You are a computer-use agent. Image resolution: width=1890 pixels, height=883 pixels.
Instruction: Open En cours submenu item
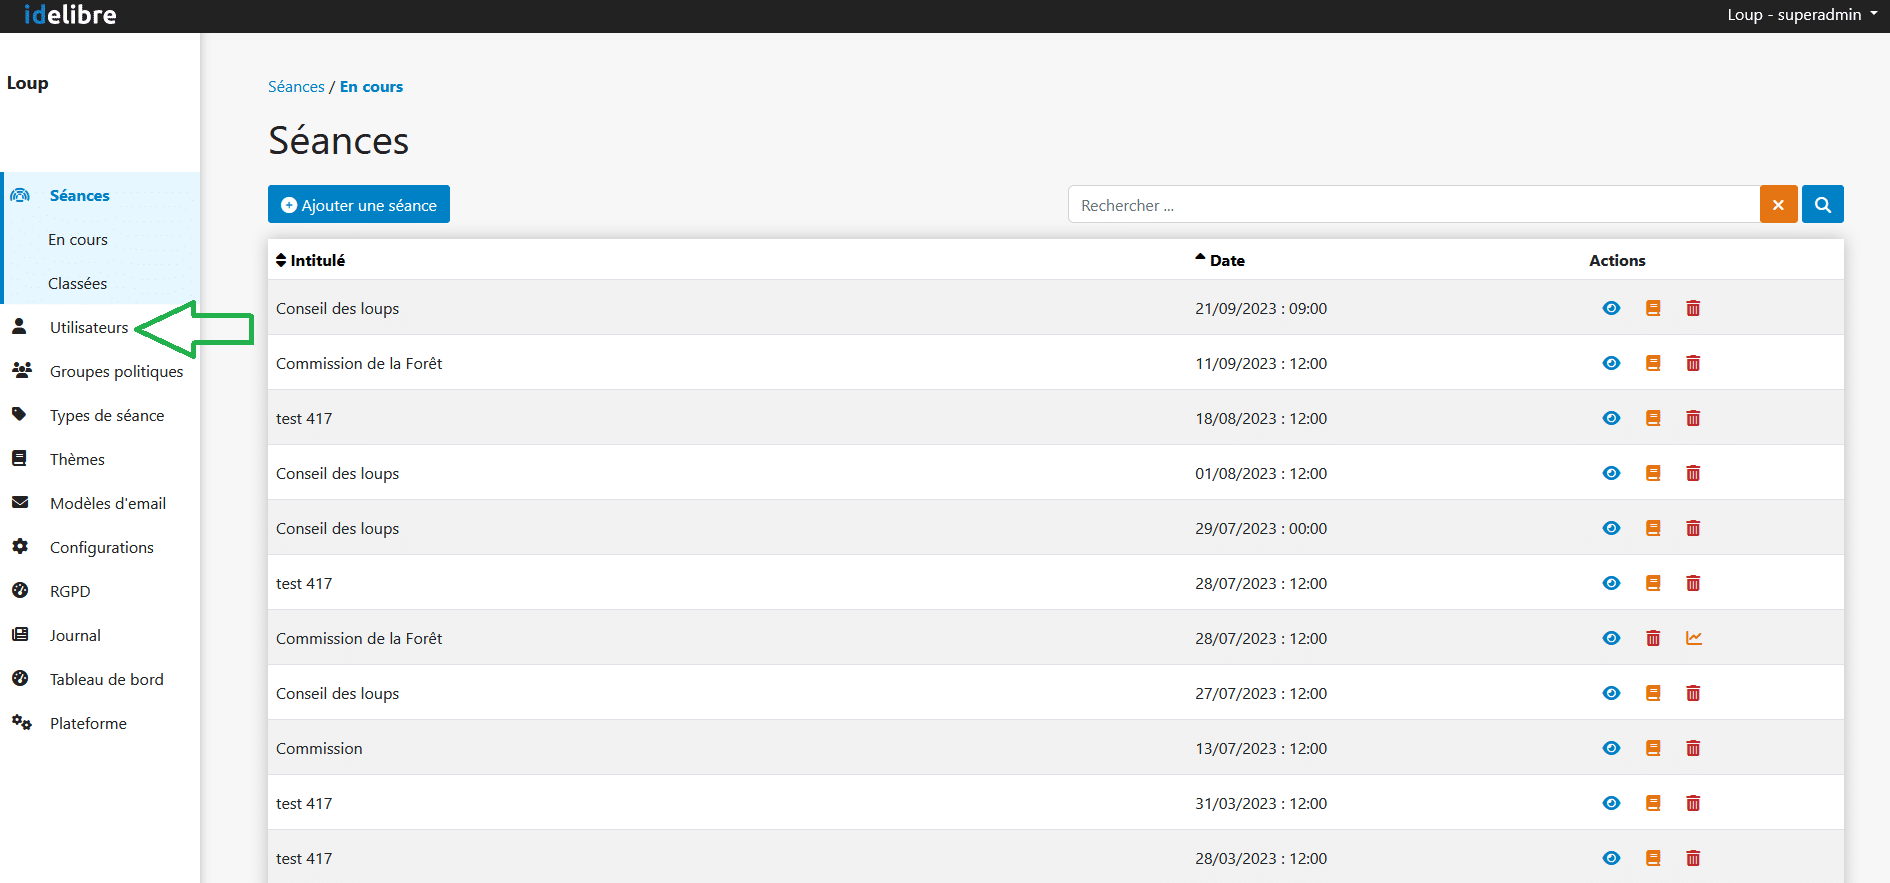78,239
